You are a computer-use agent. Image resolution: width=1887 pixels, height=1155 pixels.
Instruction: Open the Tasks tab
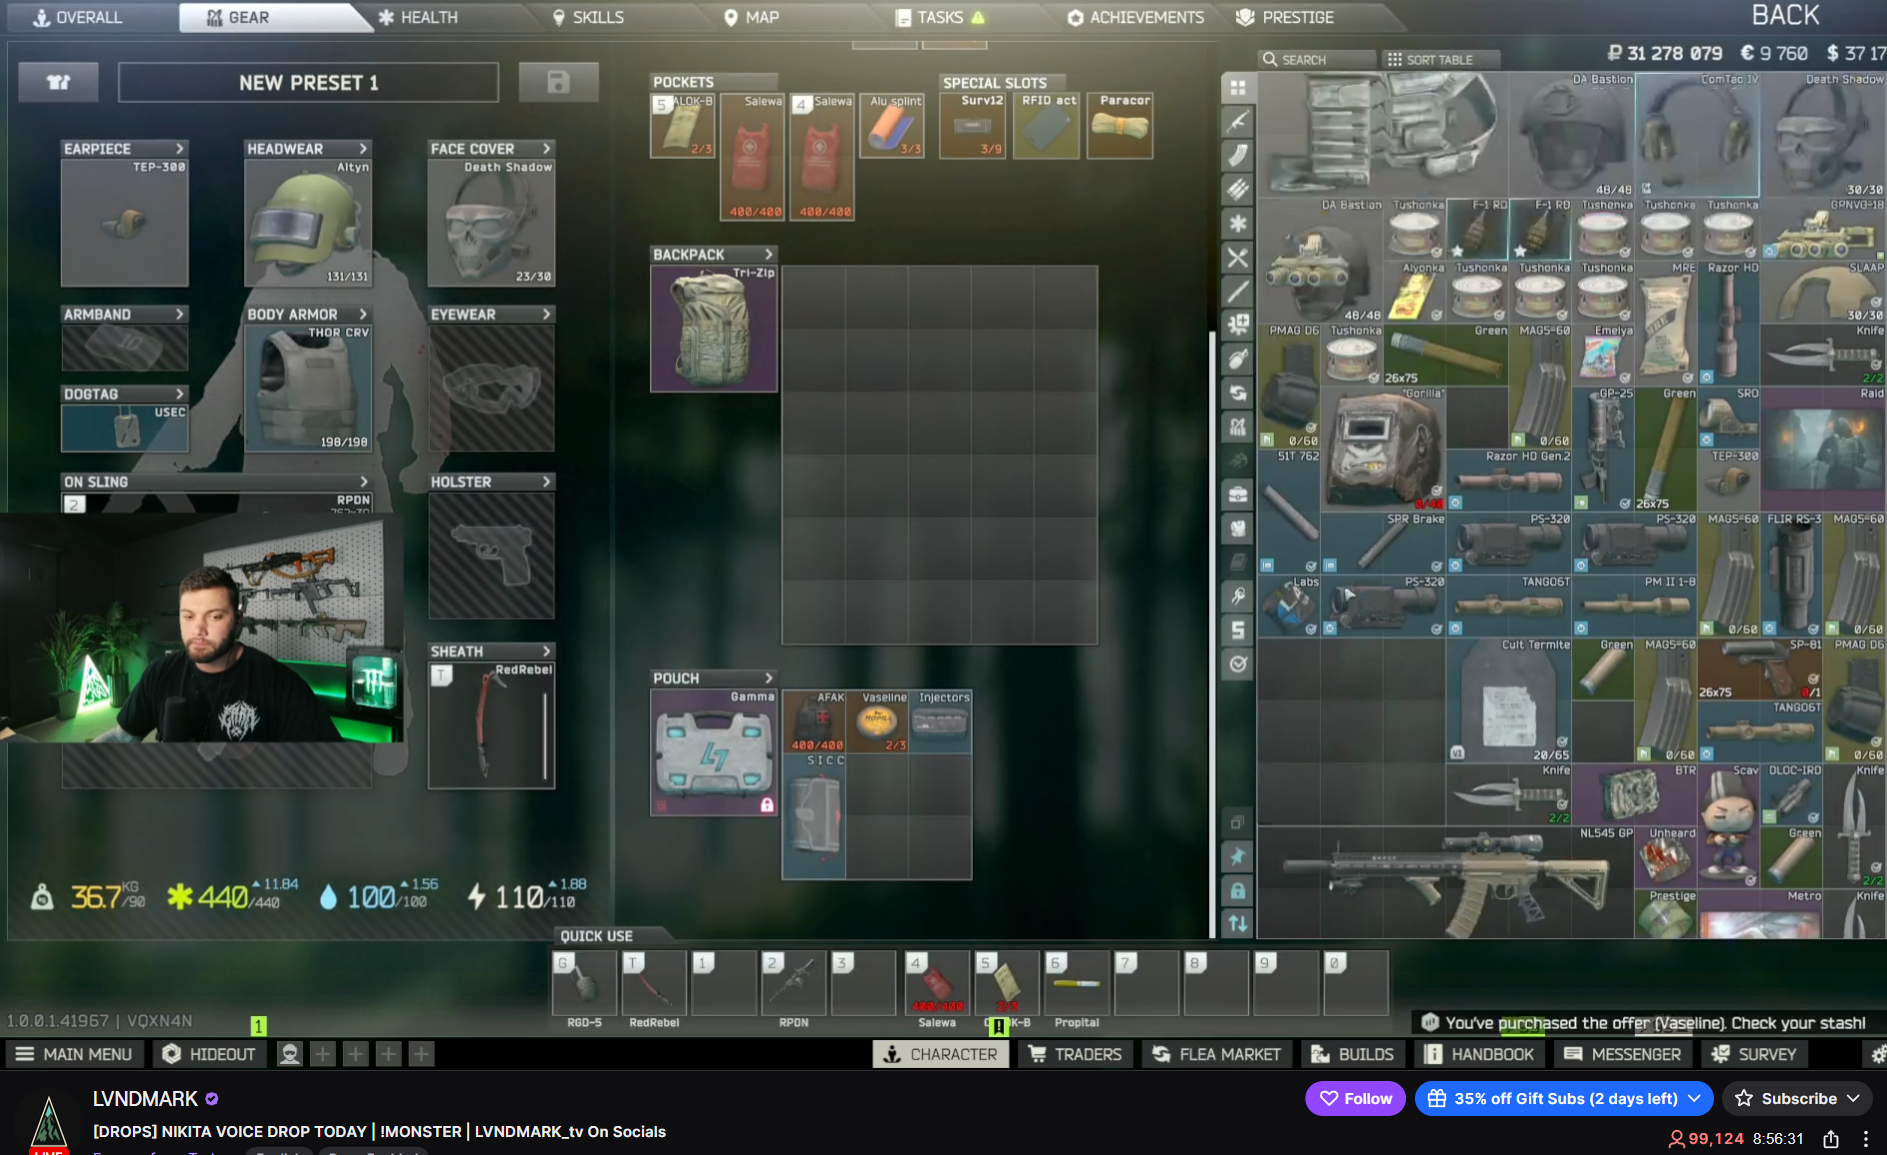pos(940,17)
